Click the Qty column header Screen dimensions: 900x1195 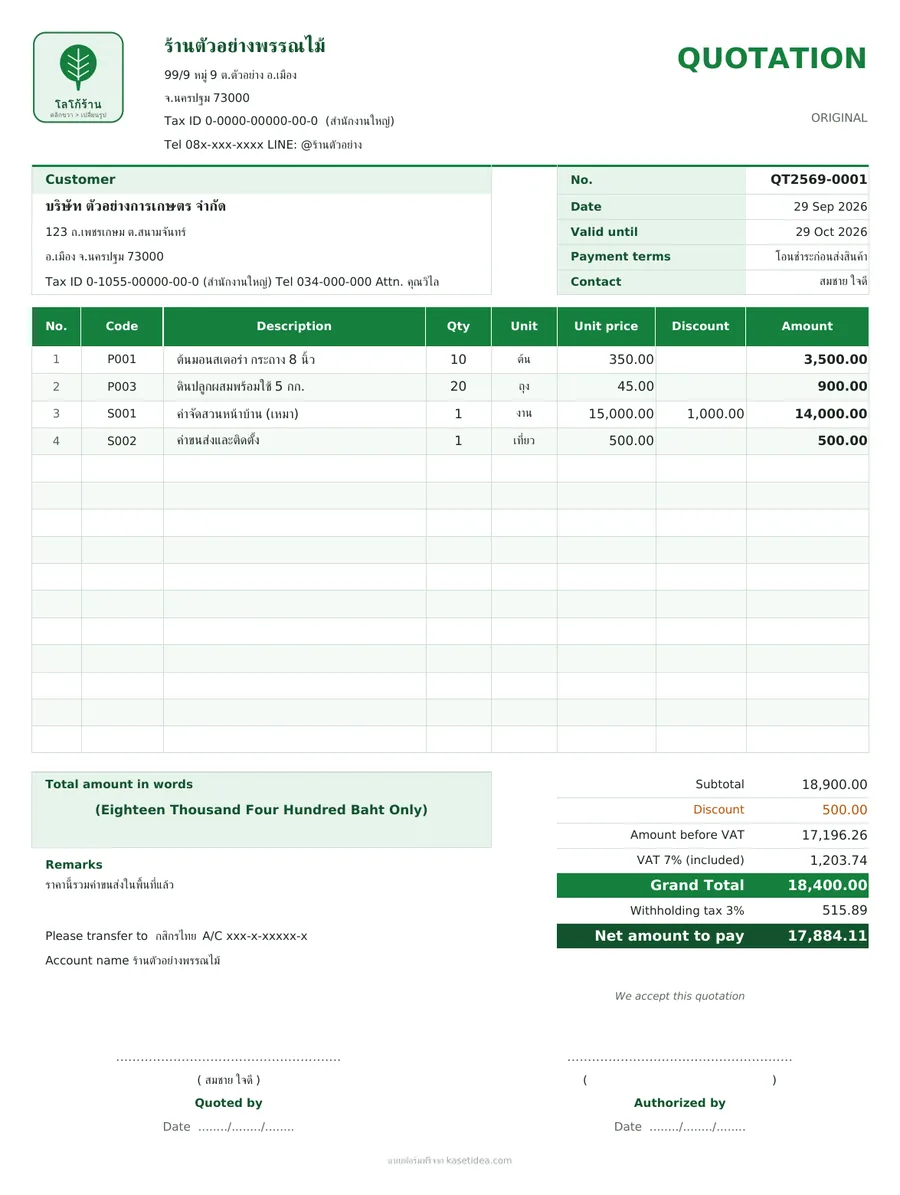[x=458, y=326]
